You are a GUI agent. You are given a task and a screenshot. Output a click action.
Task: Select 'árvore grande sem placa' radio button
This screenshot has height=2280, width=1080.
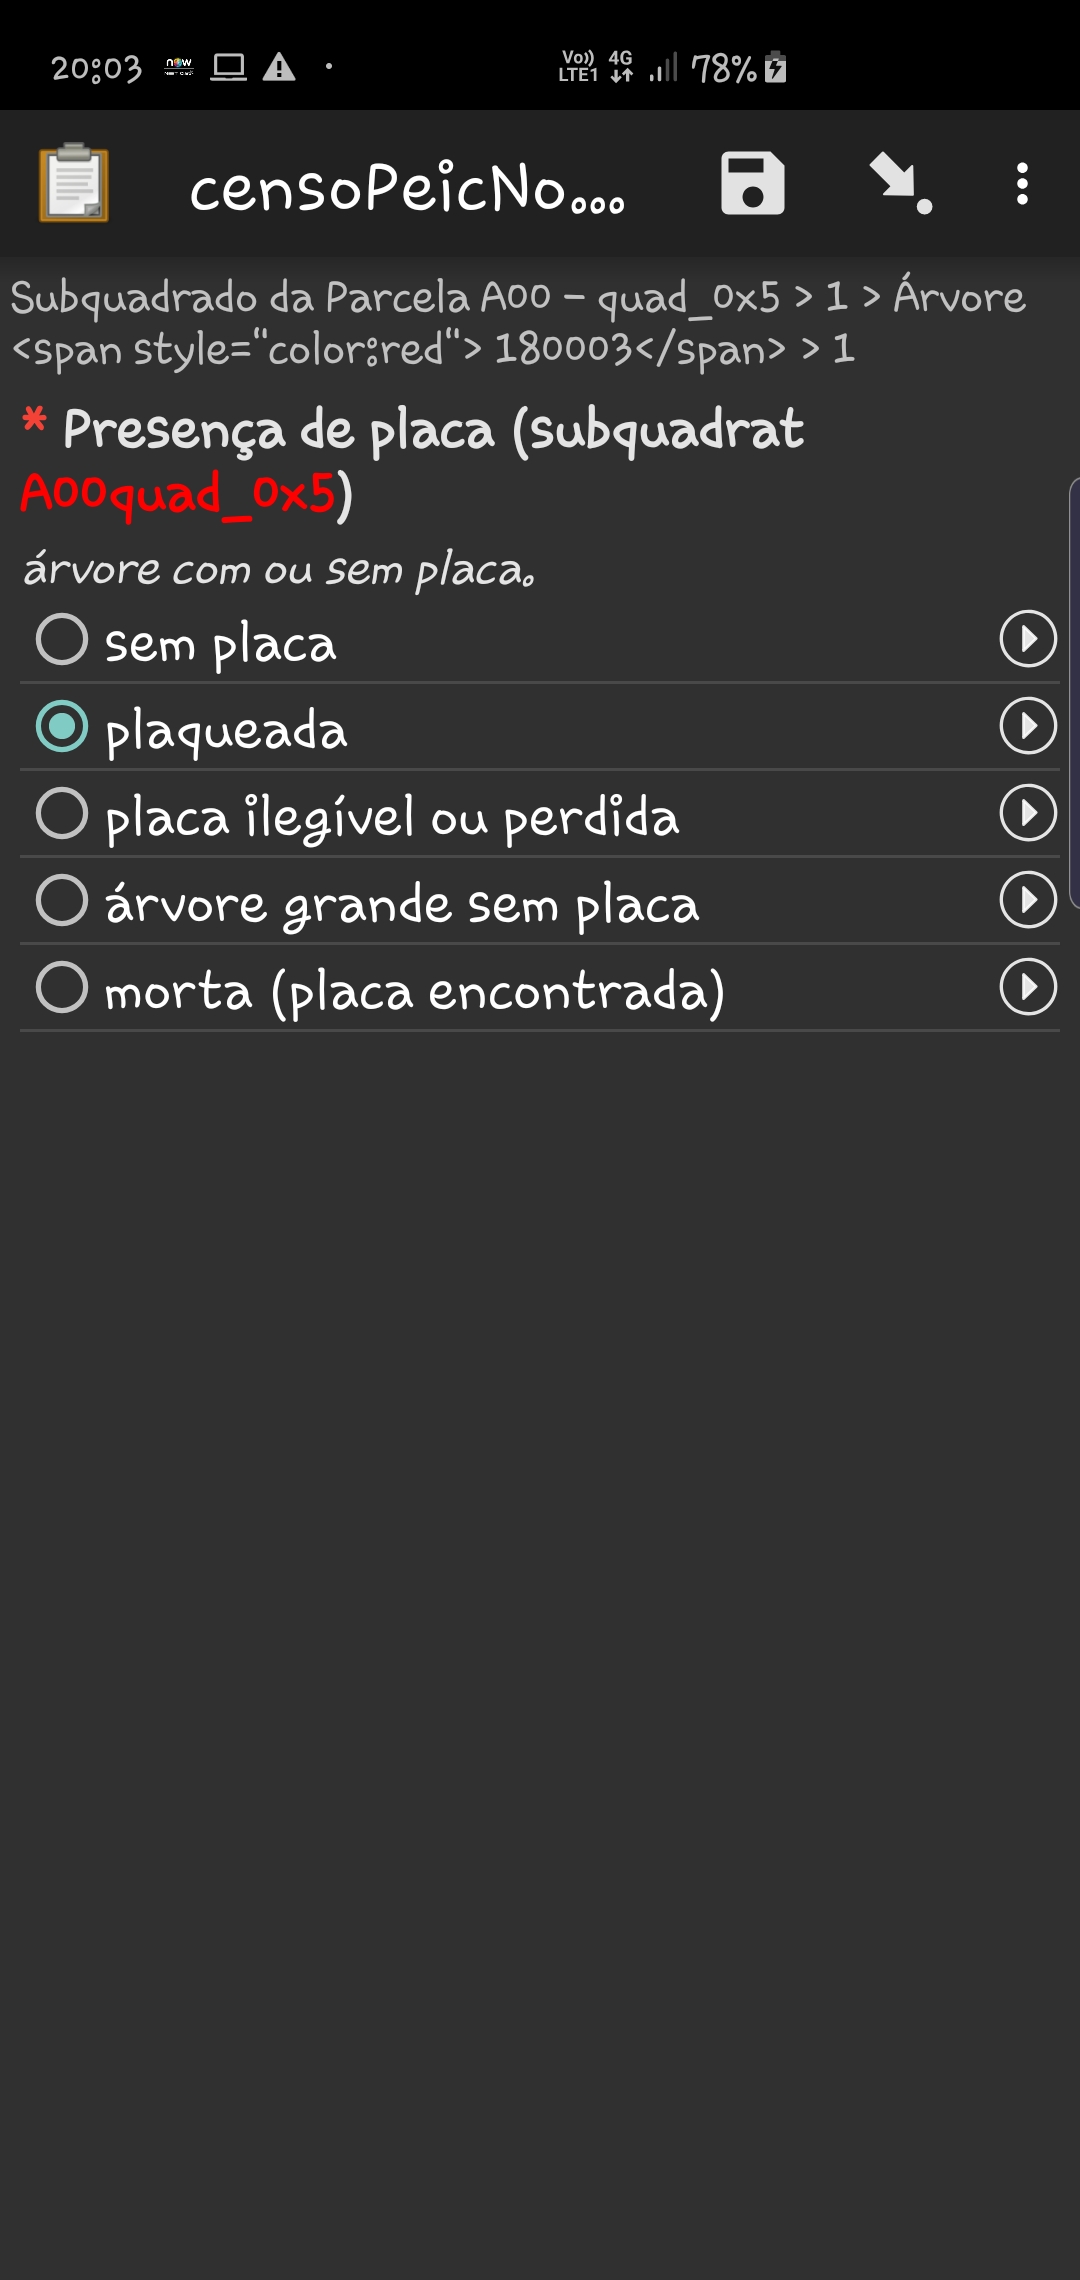click(x=62, y=901)
